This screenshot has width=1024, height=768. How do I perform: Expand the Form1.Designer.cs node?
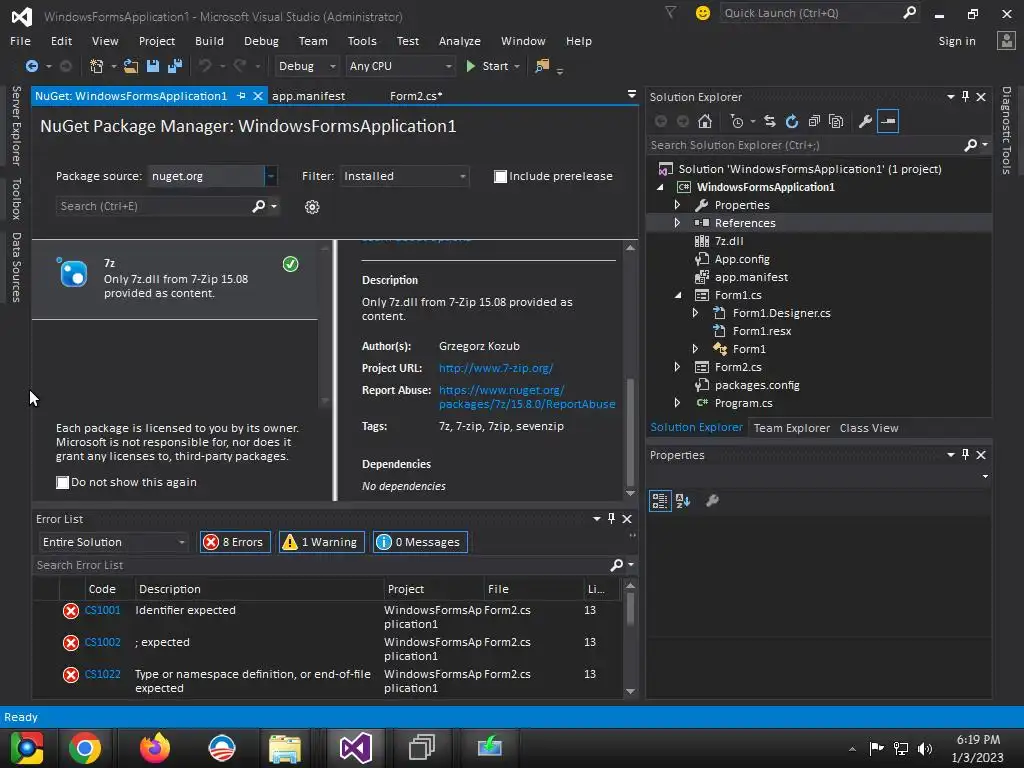pos(696,313)
